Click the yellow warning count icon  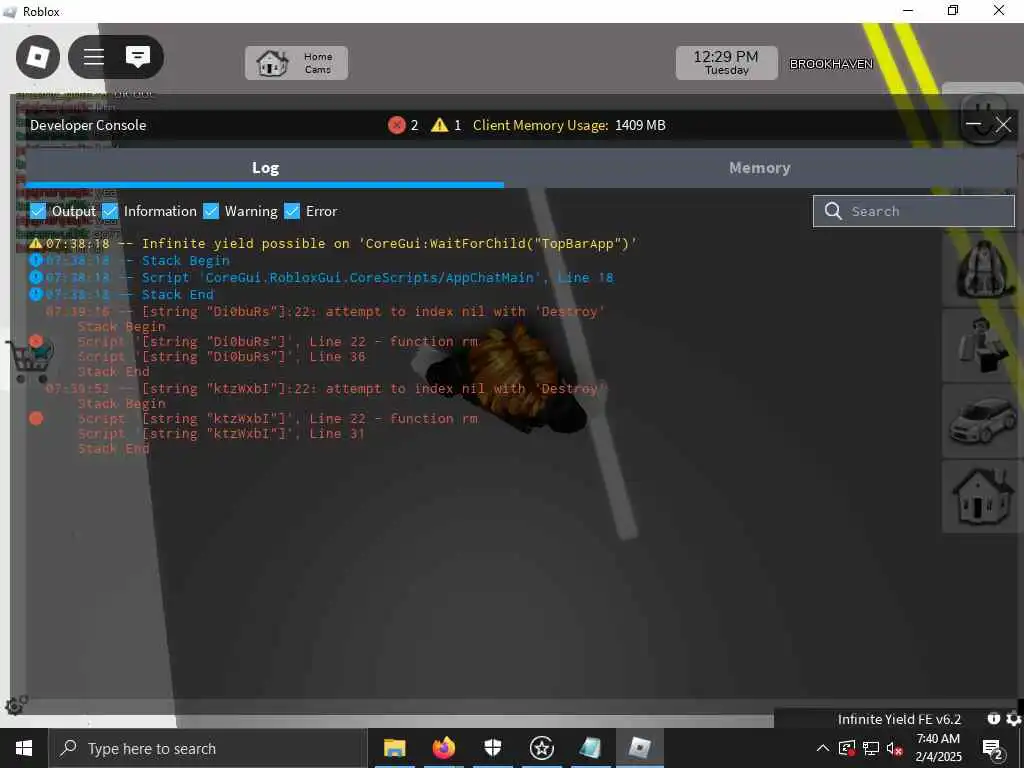tap(440, 125)
